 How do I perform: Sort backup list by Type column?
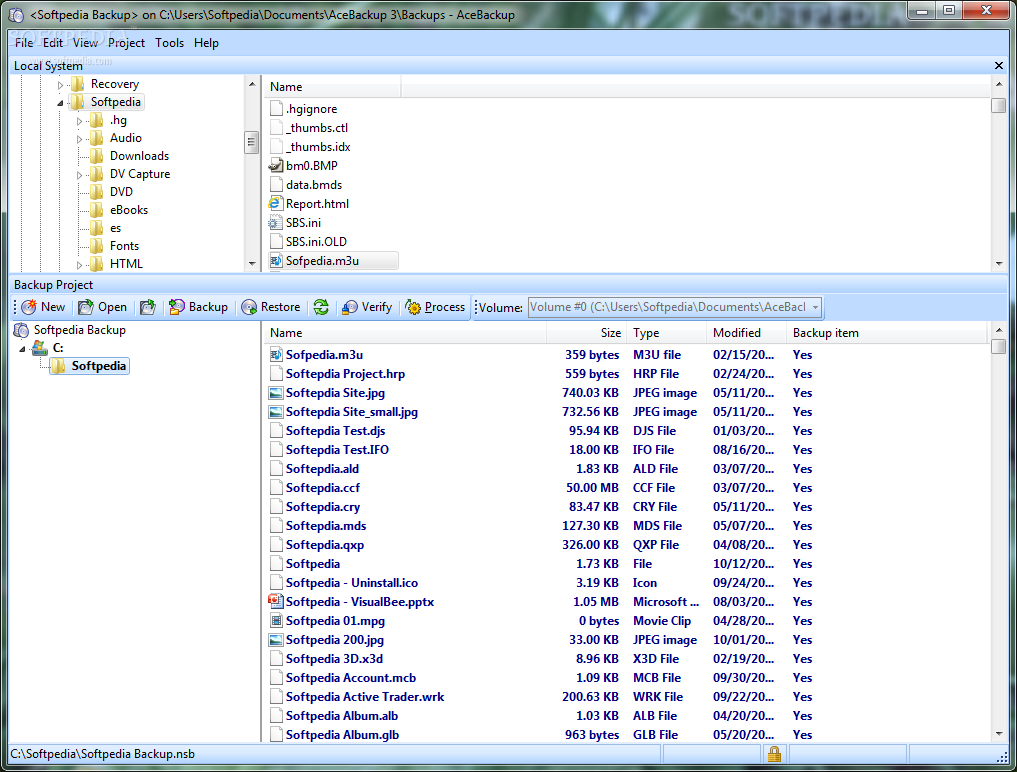666,333
